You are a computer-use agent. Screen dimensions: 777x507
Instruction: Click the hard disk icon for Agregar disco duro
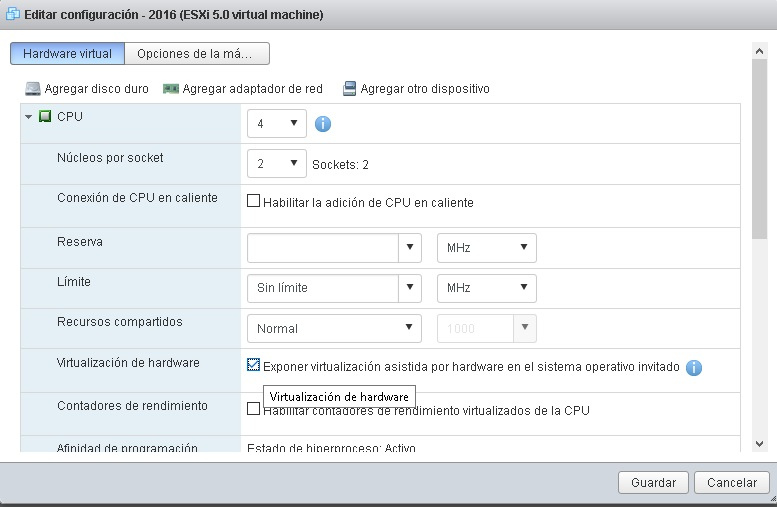[33, 89]
